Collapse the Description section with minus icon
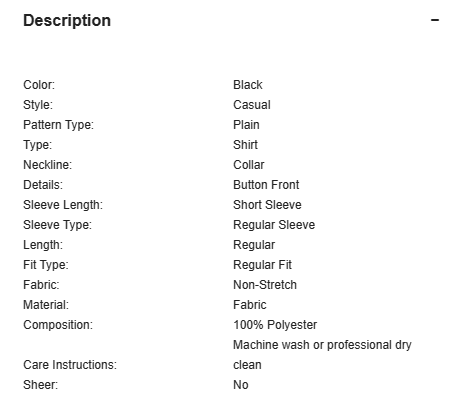 pyautogui.click(x=435, y=20)
